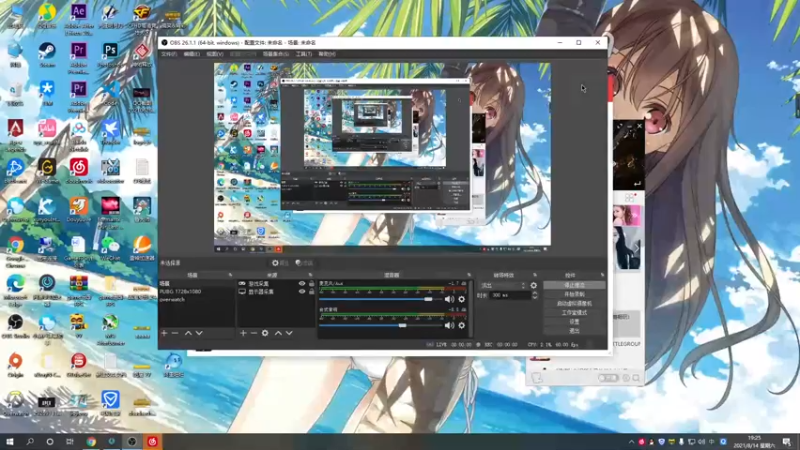
Task: Open Overwatch desktop shortcut
Action: tap(15, 403)
